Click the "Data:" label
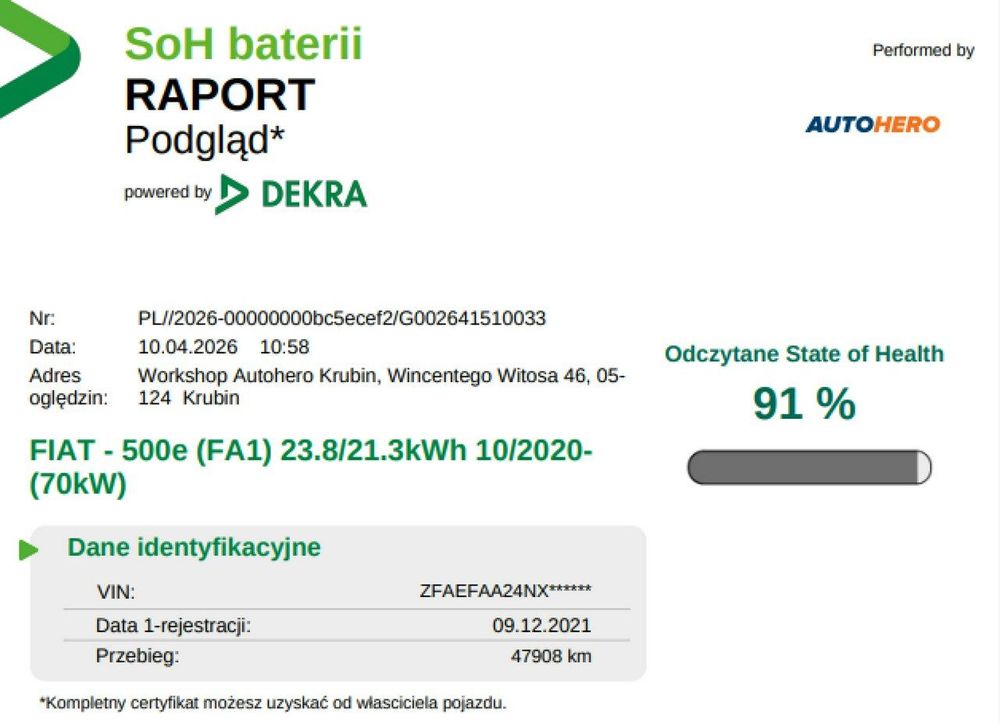1000x723 pixels. click(52, 347)
